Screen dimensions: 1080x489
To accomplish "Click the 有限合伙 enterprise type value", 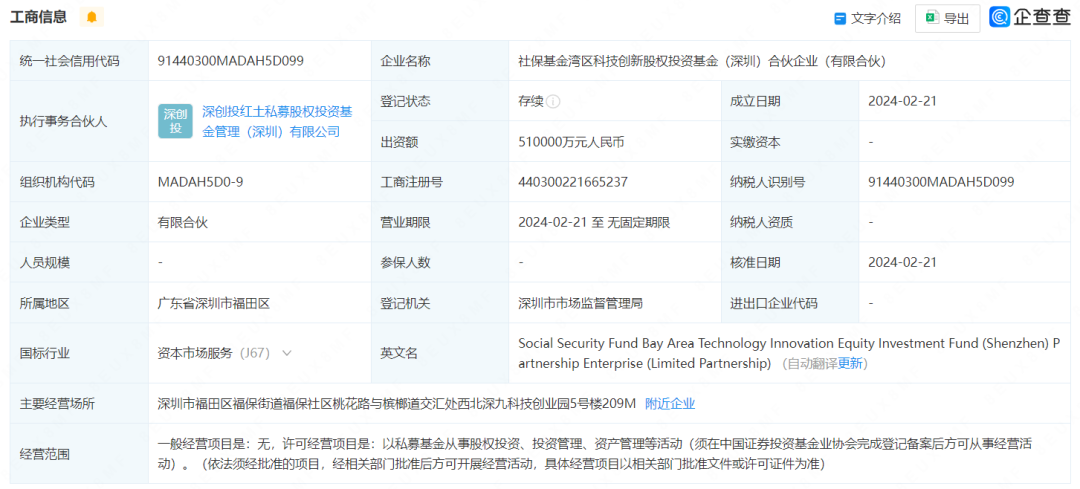I will coord(183,222).
